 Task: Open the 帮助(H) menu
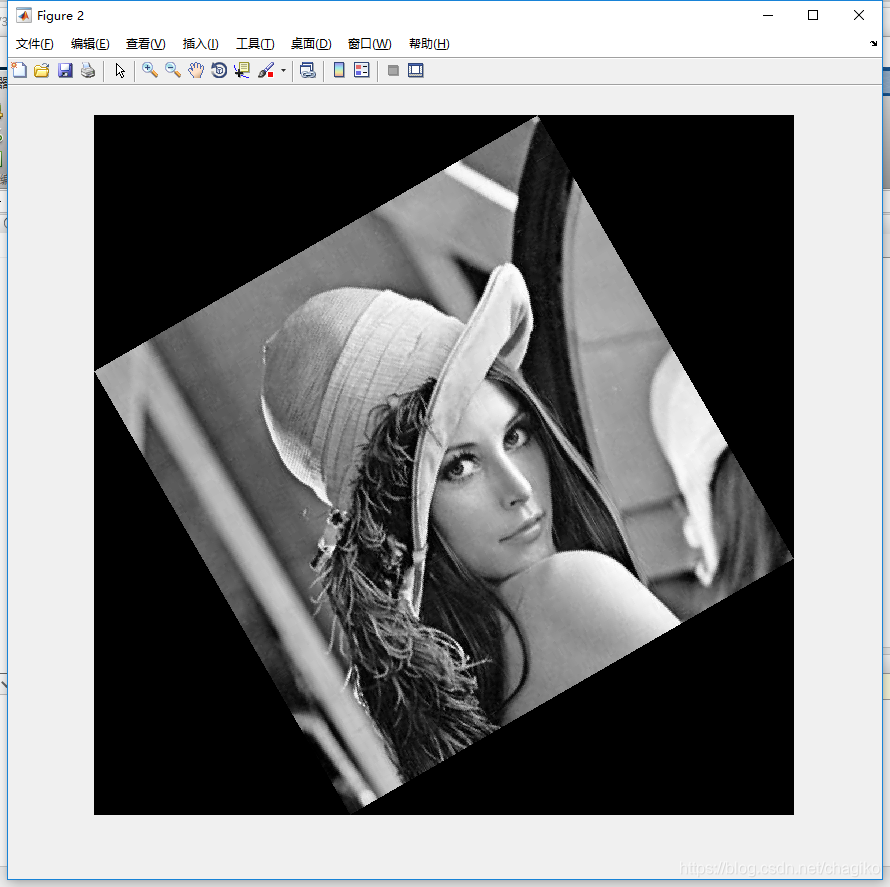[429, 44]
